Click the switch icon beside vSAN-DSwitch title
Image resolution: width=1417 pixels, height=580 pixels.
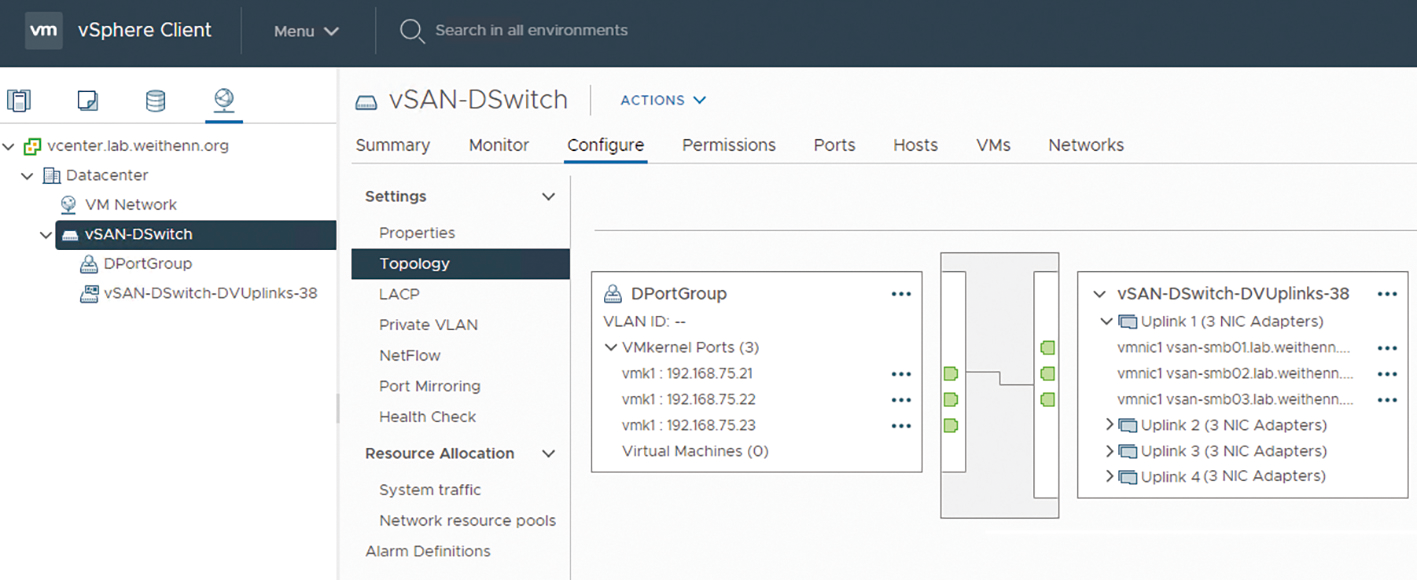tap(366, 101)
